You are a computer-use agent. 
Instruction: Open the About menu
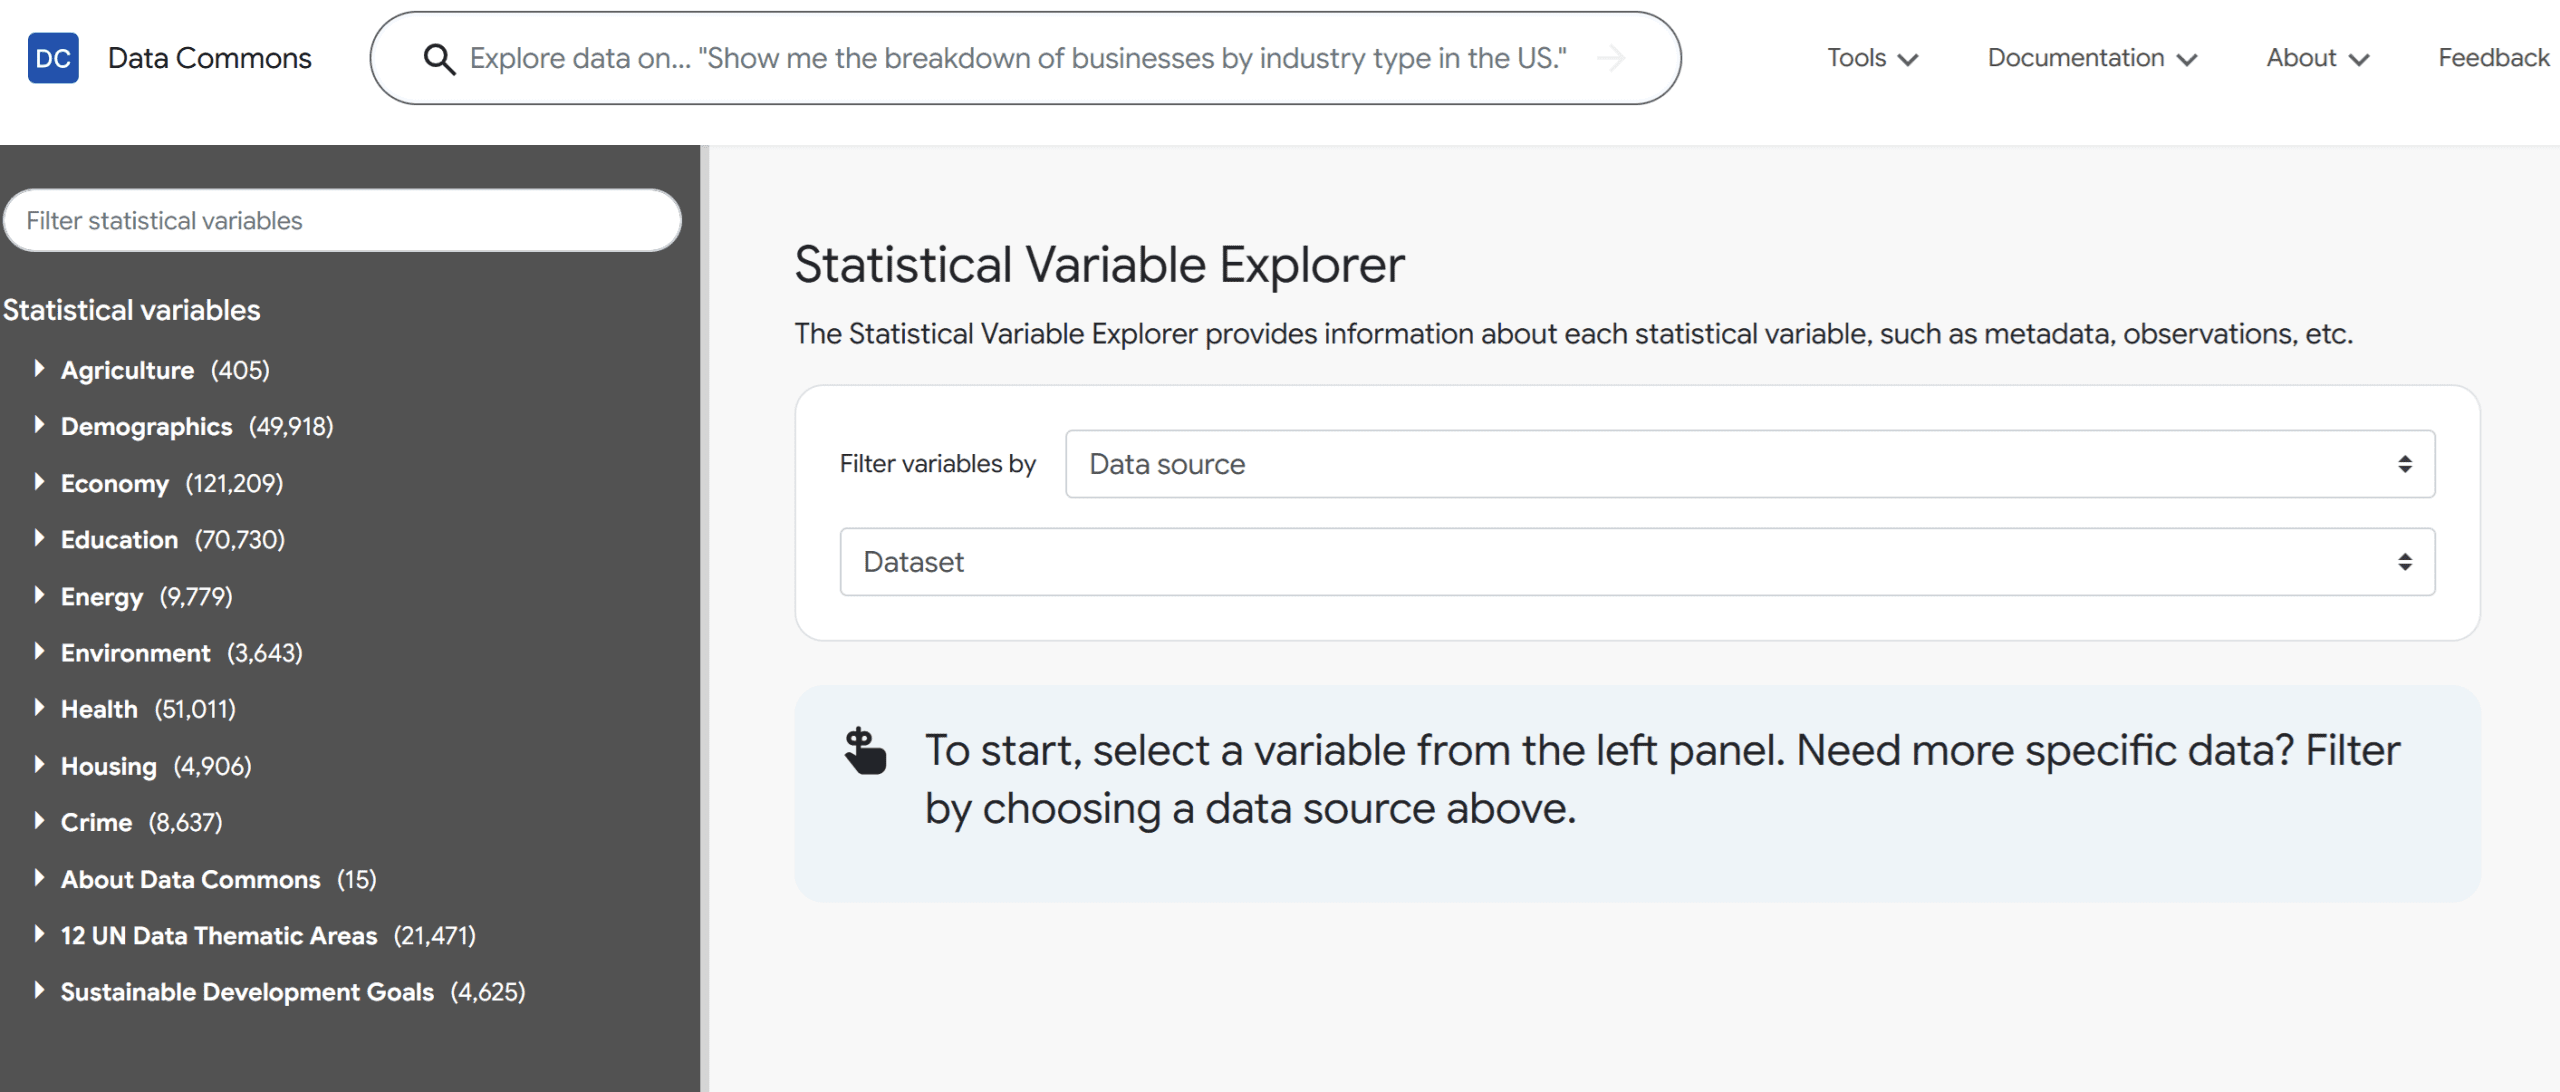(2317, 58)
